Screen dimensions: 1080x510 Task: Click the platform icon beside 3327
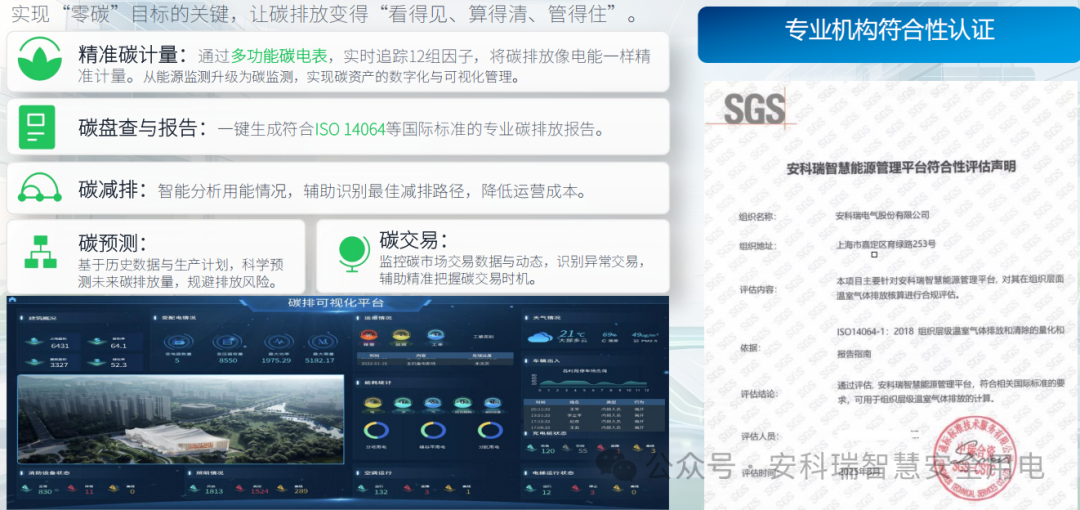36,361
